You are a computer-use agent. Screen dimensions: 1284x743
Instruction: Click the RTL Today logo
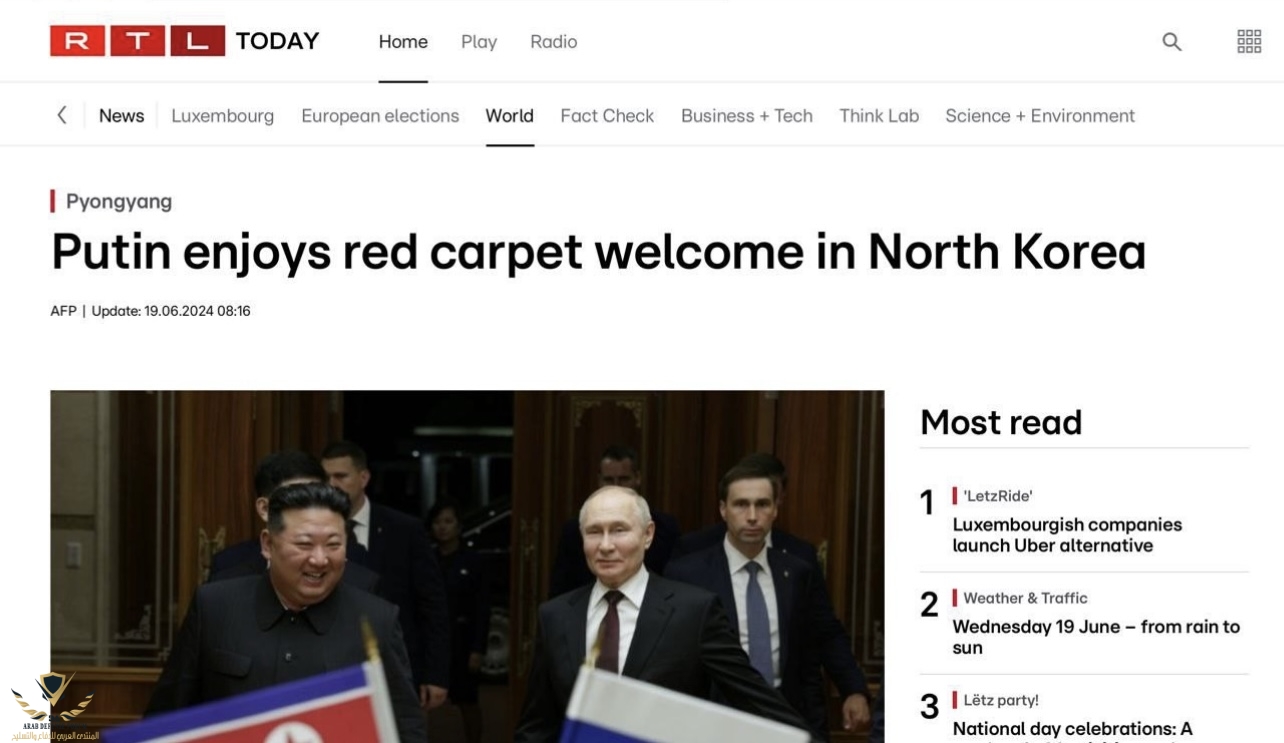(x=185, y=41)
